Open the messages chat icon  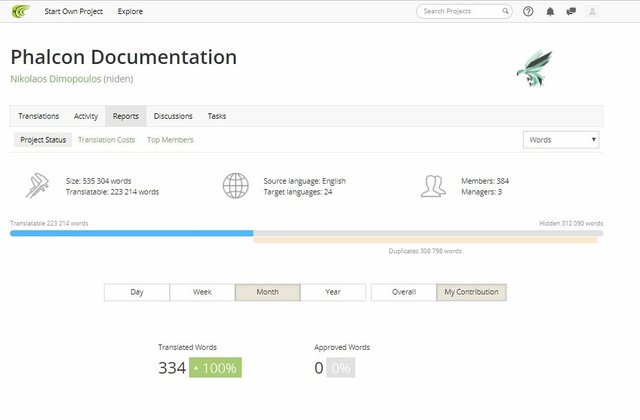(x=571, y=11)
